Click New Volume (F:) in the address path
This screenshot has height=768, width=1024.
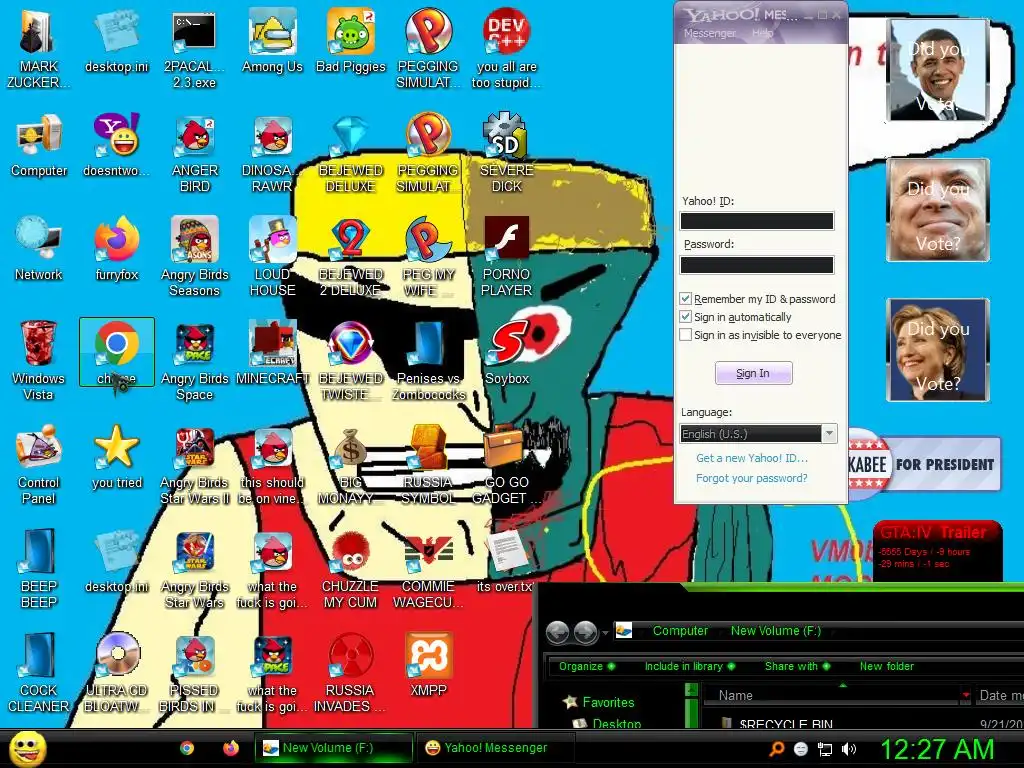(776, 631)
